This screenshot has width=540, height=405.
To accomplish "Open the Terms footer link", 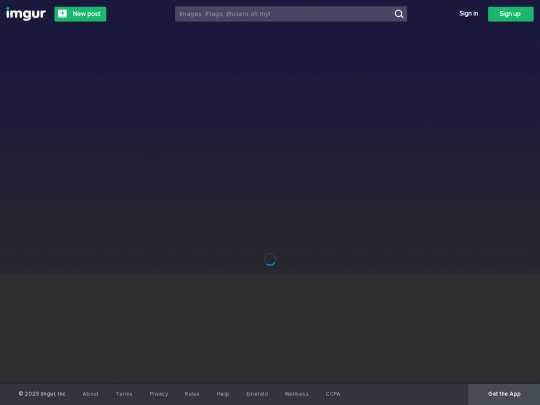I will (124, 394).
